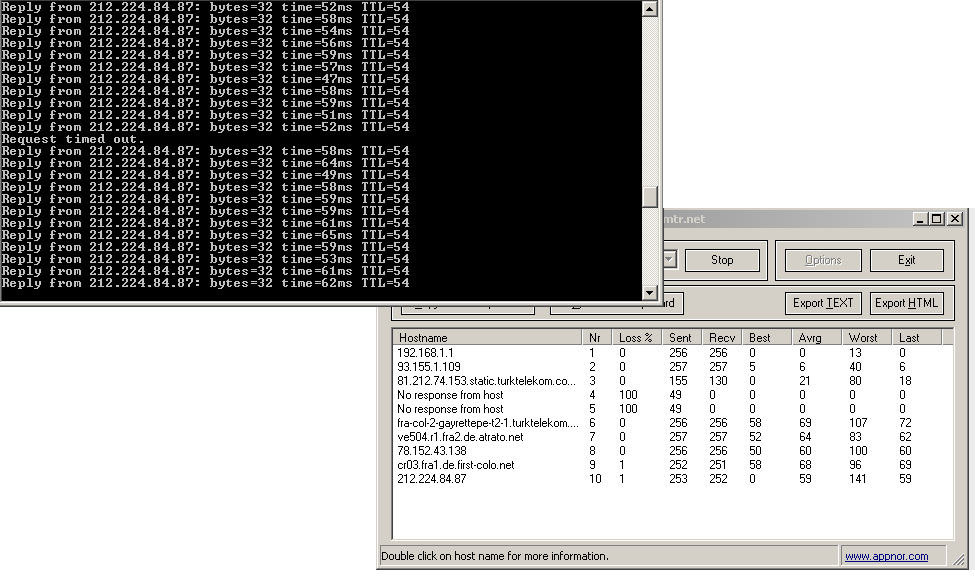
Task: Click the Exit button in WinMTR
Action: click(907, 260)
